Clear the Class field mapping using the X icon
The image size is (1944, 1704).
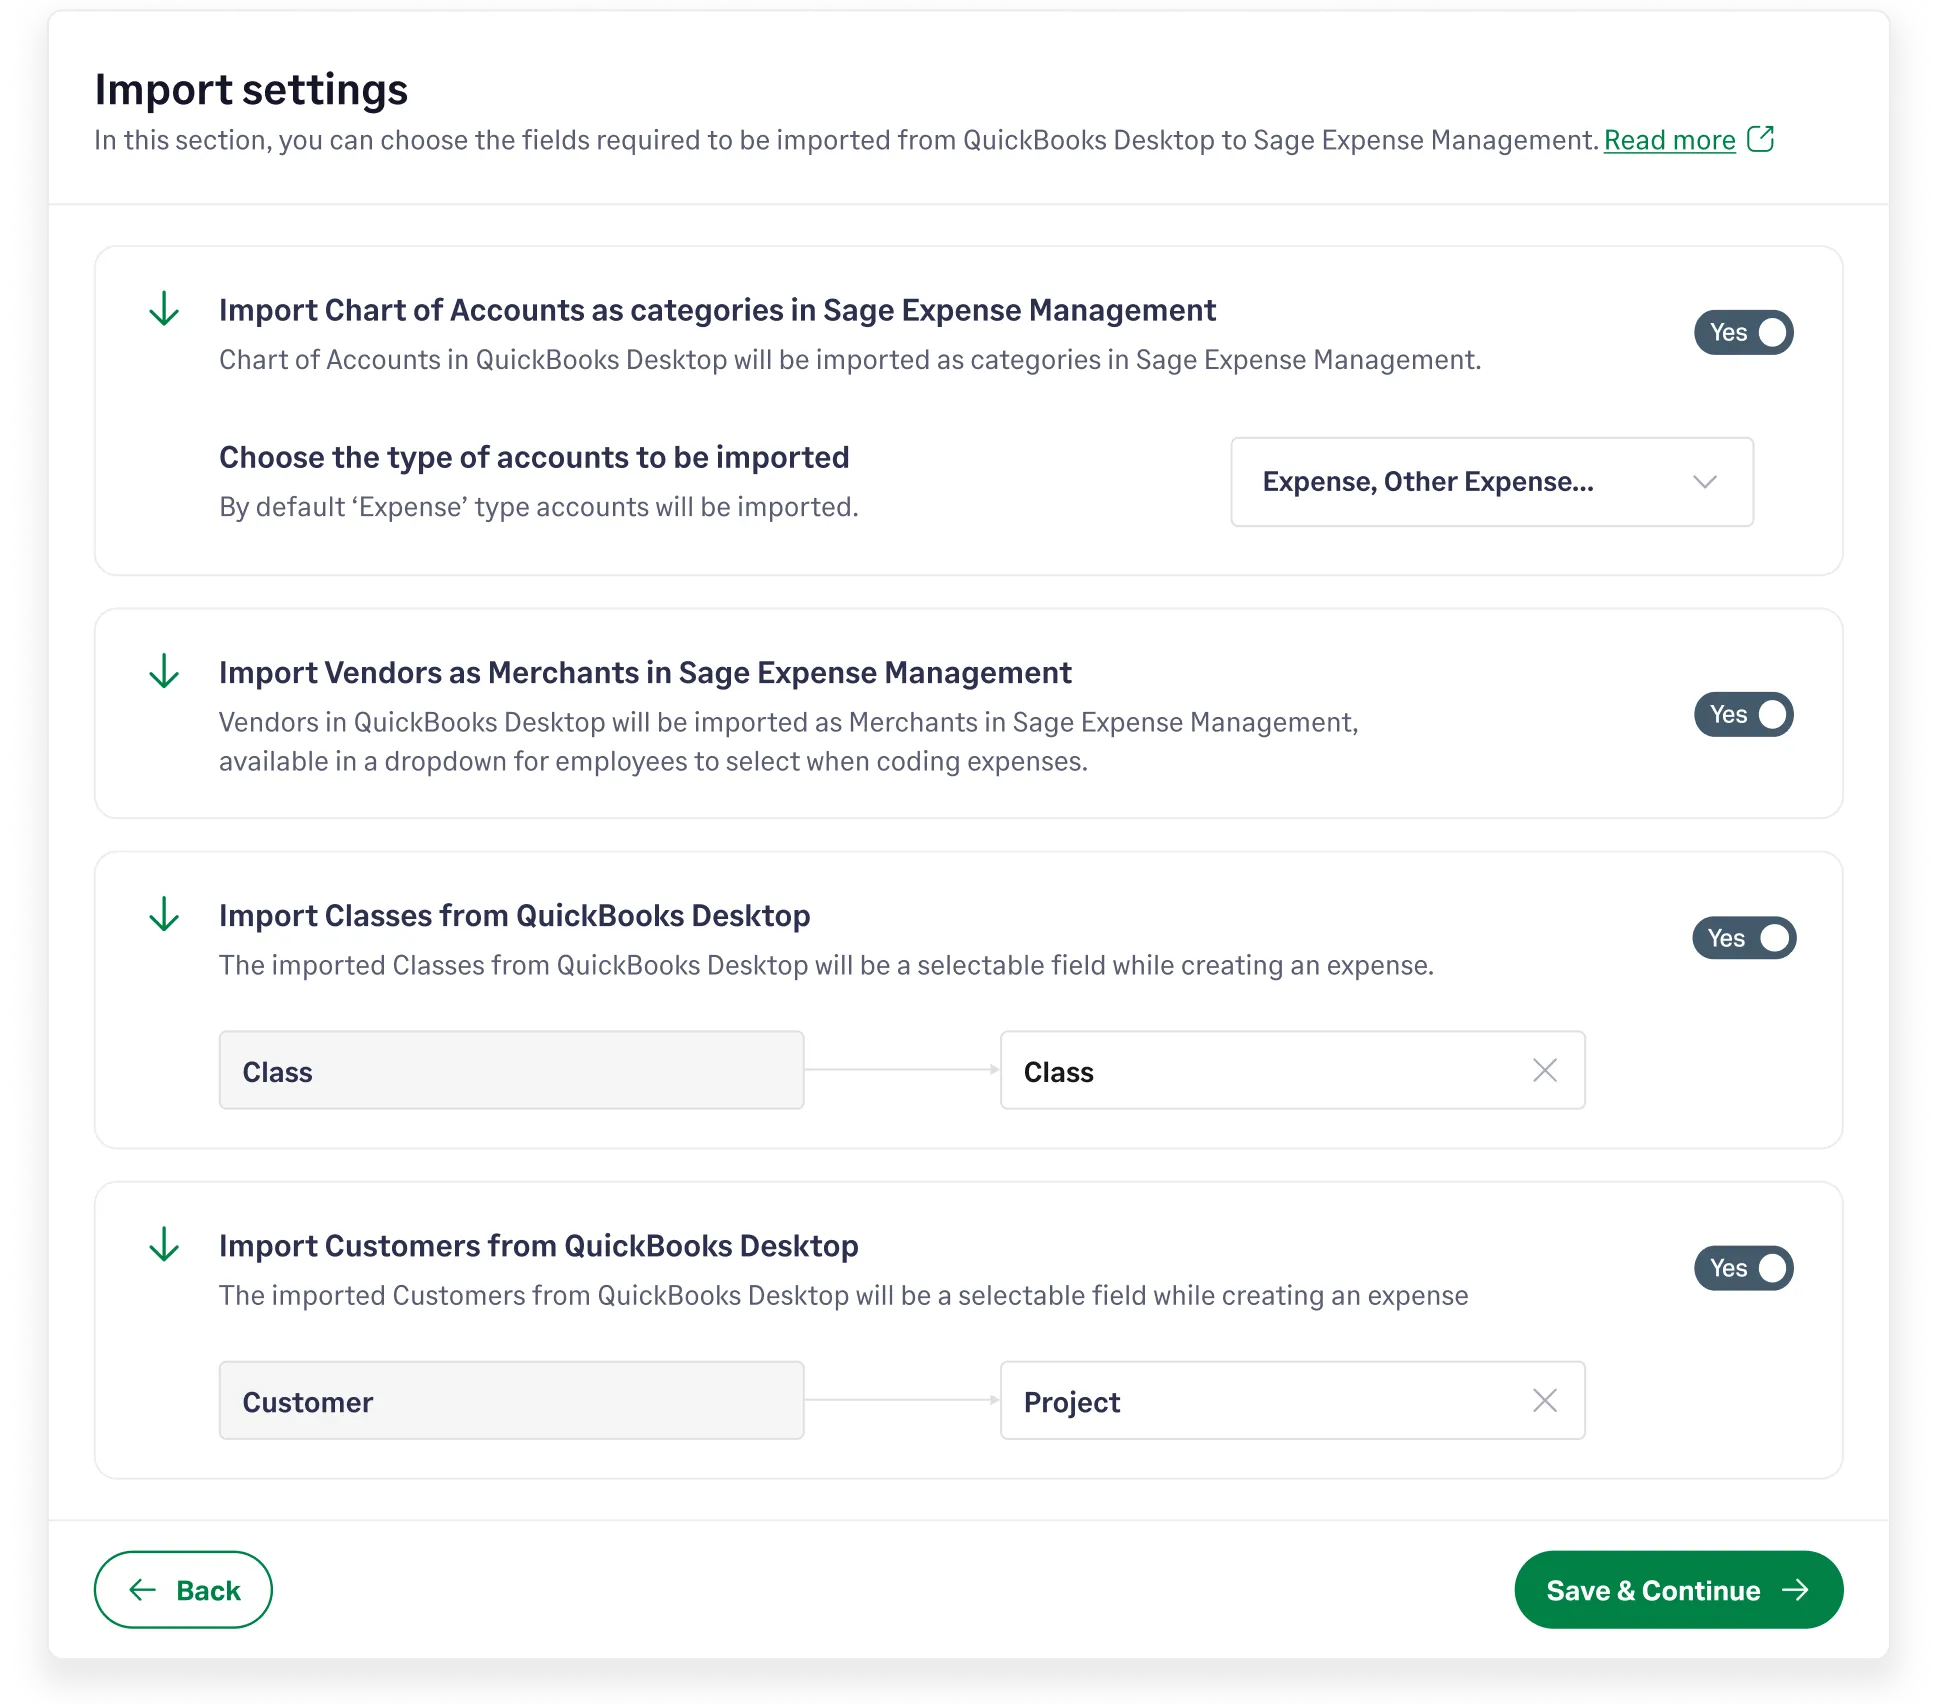pos(1545,1070)
